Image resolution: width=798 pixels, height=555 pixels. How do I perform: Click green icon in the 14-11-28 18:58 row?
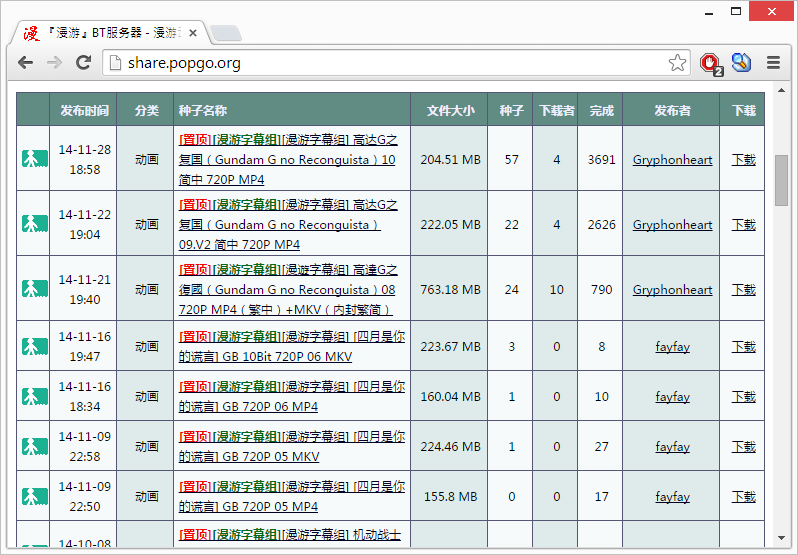(x=35, y=159)
